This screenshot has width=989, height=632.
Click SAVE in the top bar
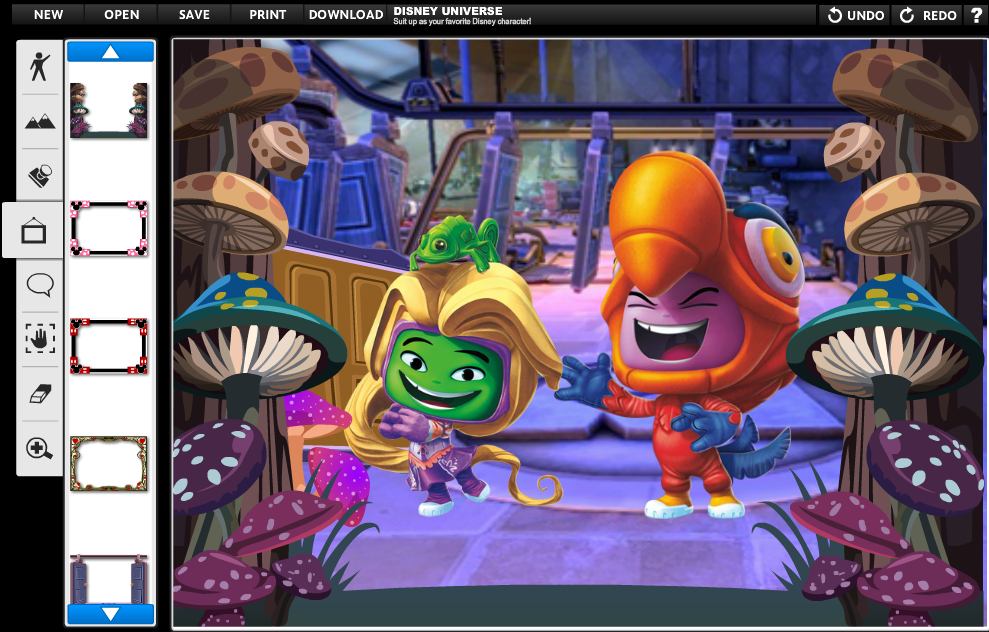click(194, 15)
